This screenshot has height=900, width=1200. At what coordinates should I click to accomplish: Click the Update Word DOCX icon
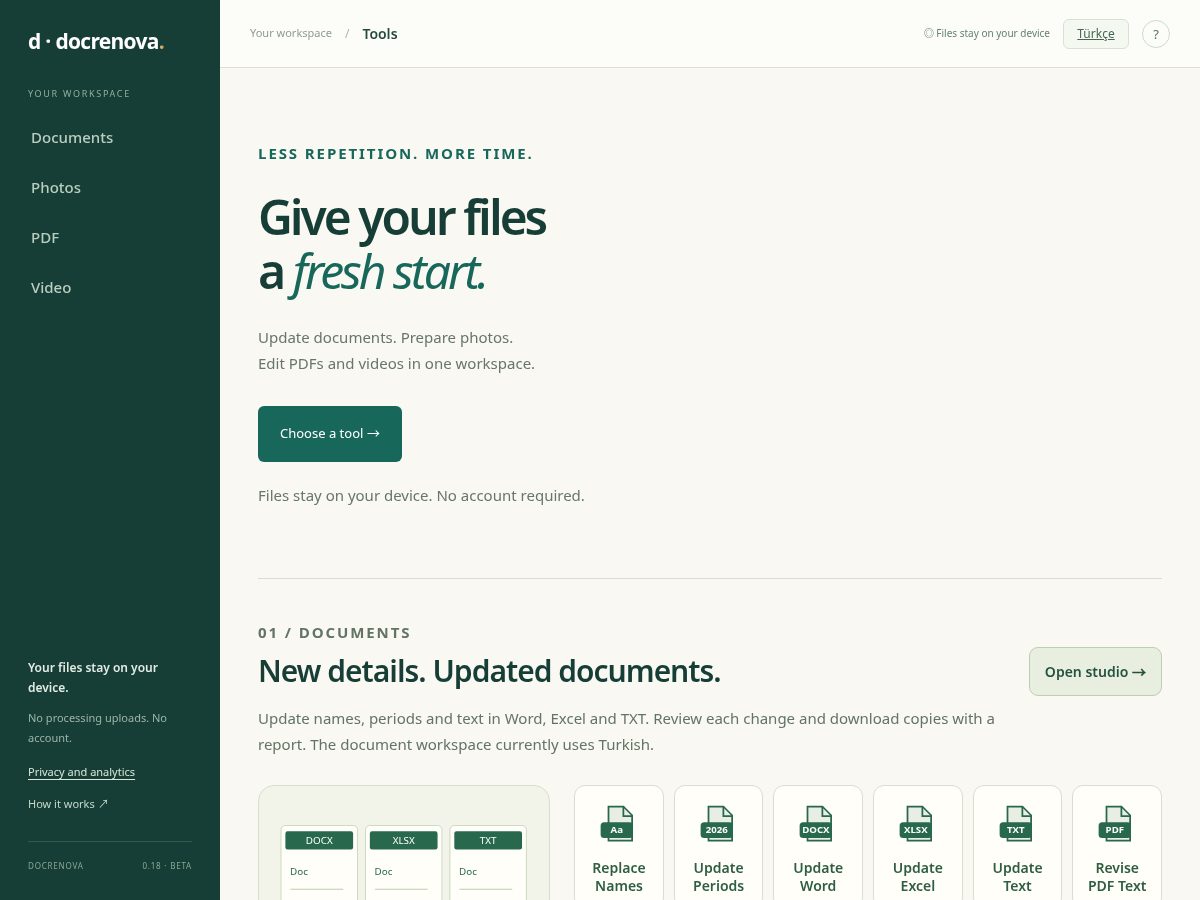pyautogui.click(x=817, y=824)
